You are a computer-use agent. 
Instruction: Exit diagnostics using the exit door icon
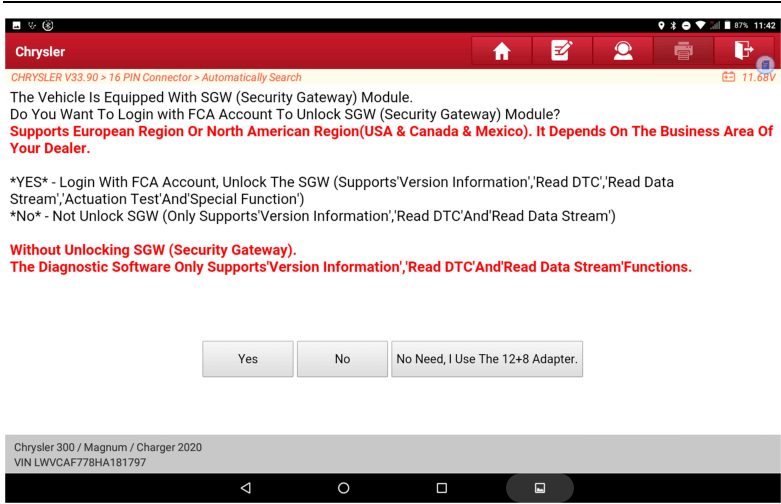pyautogui.click(x=743, y=51)
